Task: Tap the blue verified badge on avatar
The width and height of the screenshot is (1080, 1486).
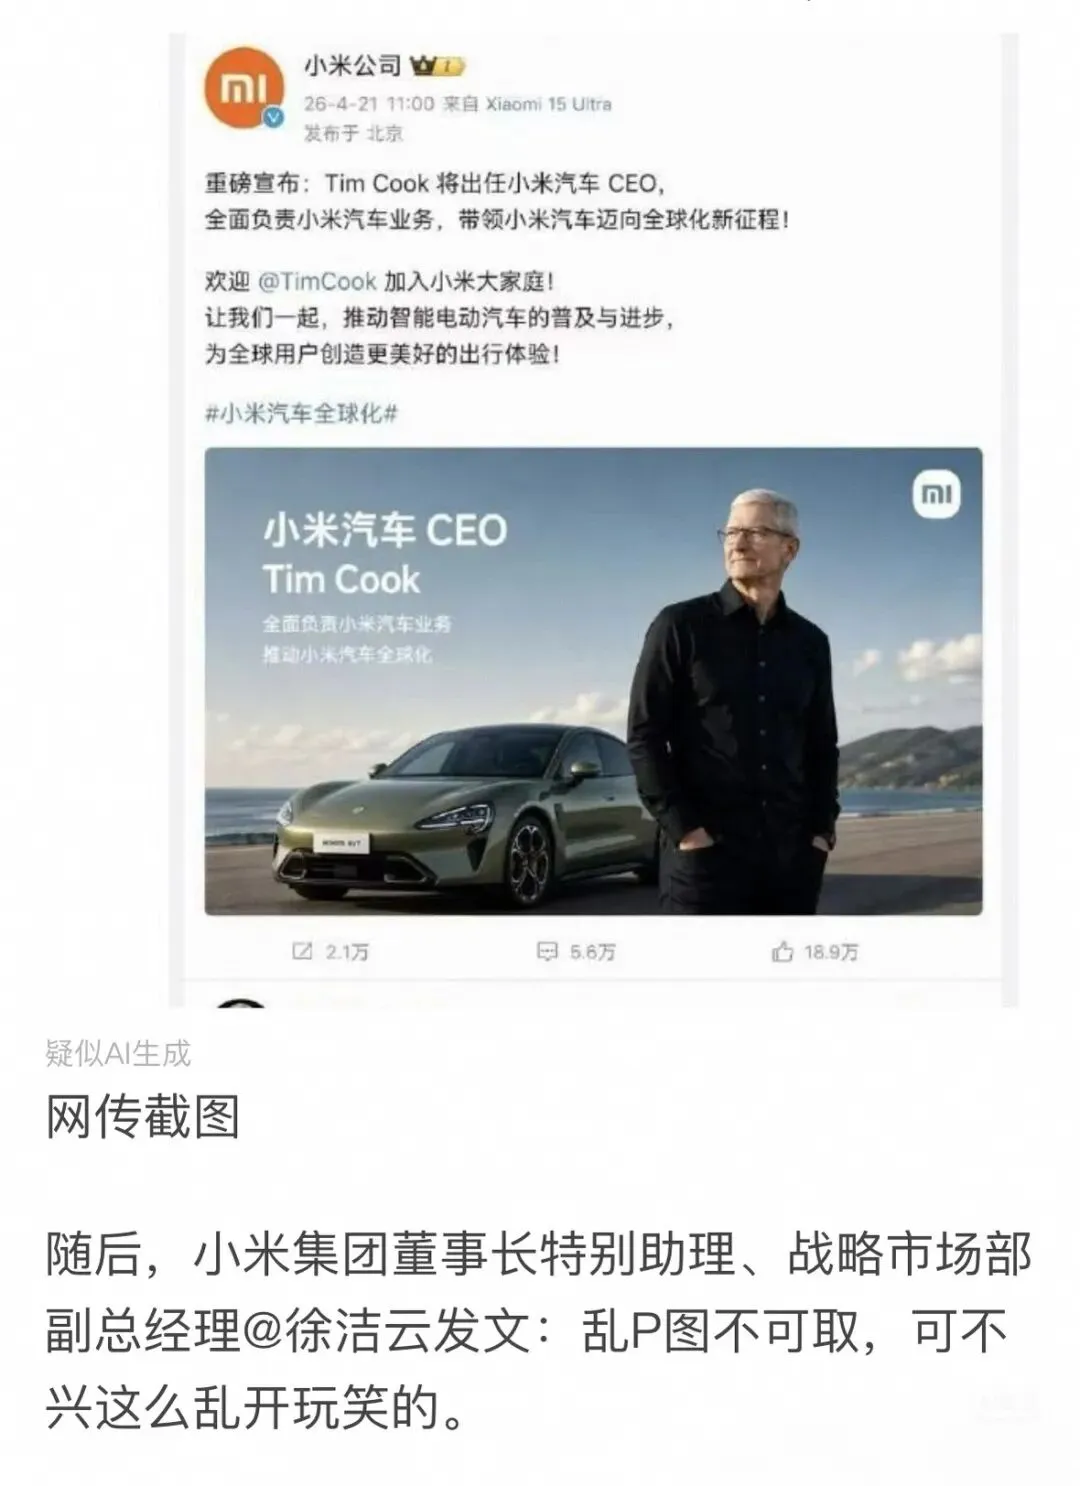Action: tap(274, 118)
